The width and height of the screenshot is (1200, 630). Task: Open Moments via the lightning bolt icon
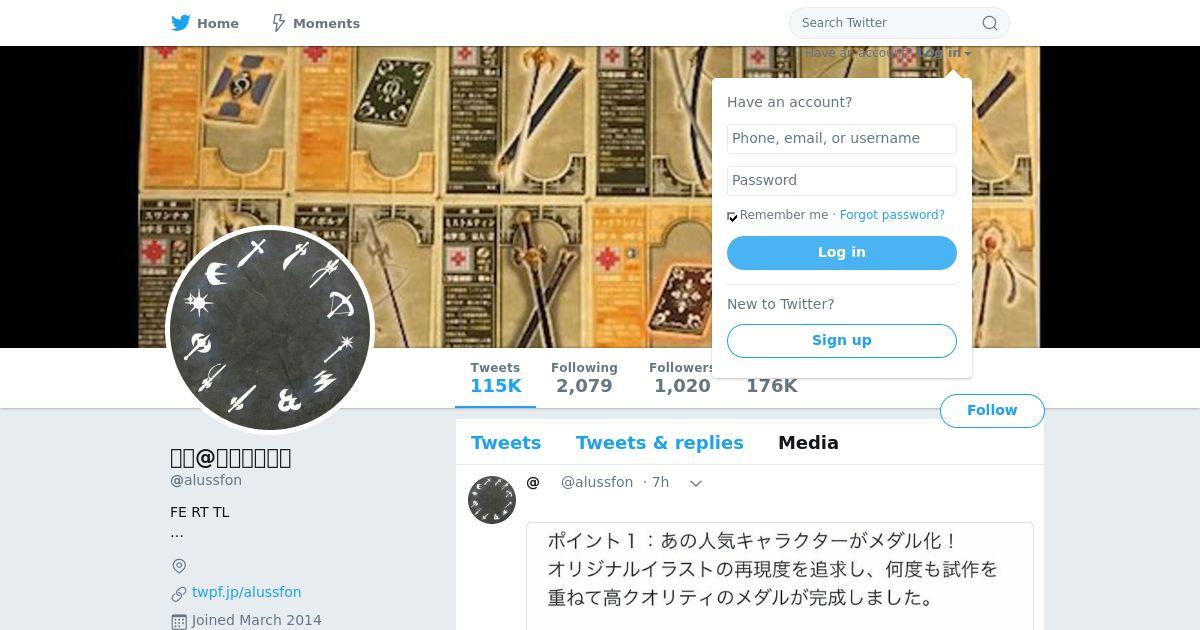pos(279,23)
